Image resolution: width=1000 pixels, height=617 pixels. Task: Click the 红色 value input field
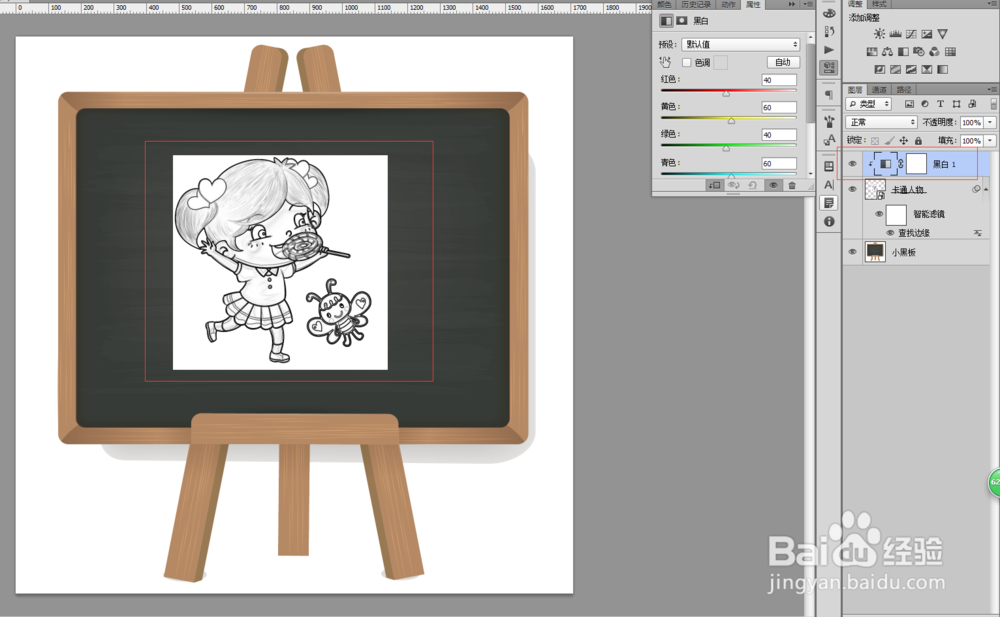coord(779,80)
